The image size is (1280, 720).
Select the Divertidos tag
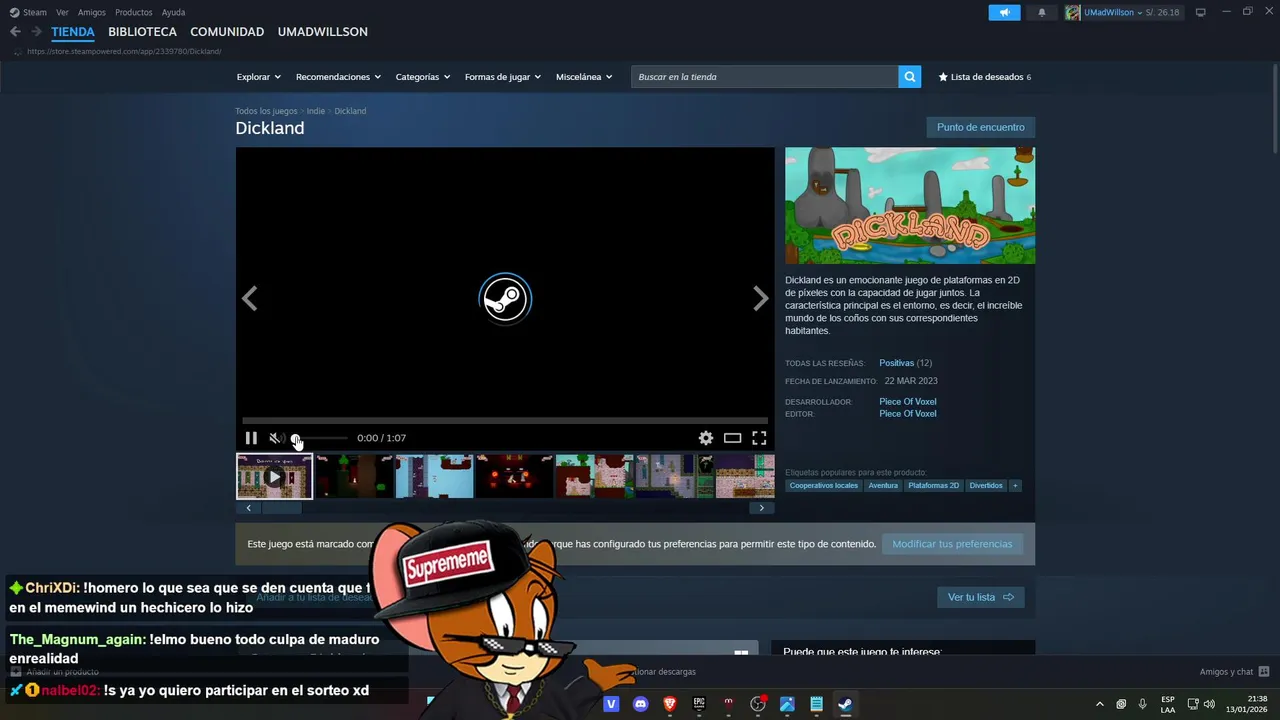tap(986, 486)
